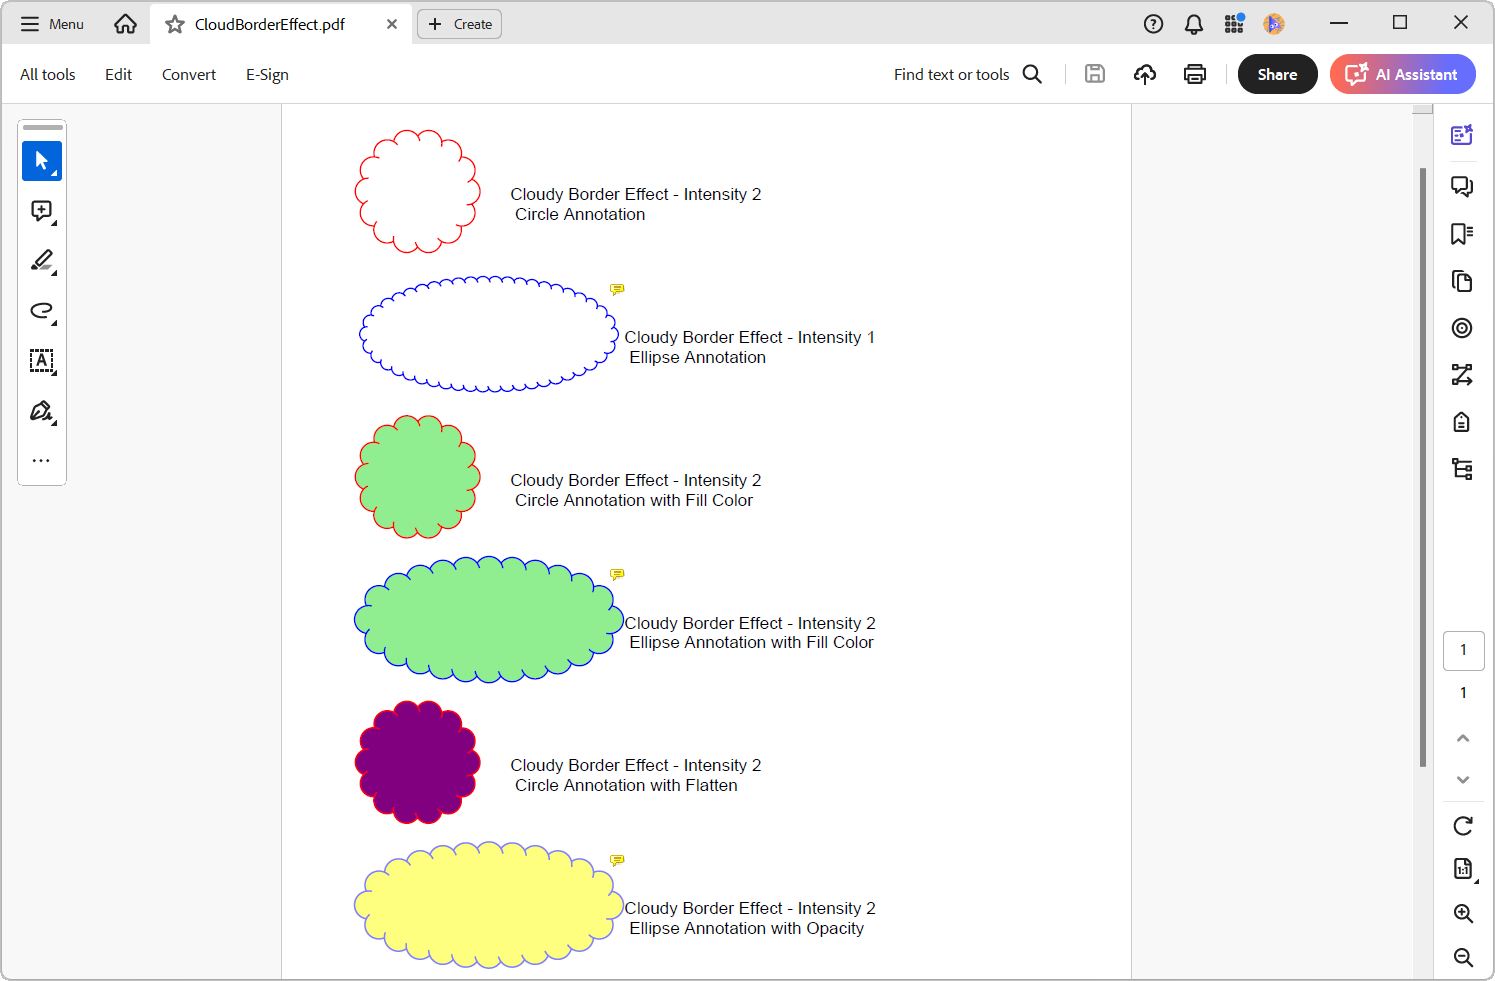Click the Share button

pos(1277,74)
